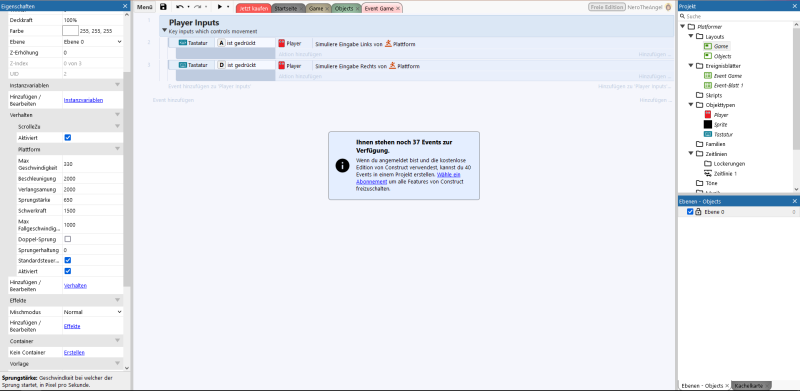Open the Menü button
This screenshot has height=391, width=800.
pos(144,8)
